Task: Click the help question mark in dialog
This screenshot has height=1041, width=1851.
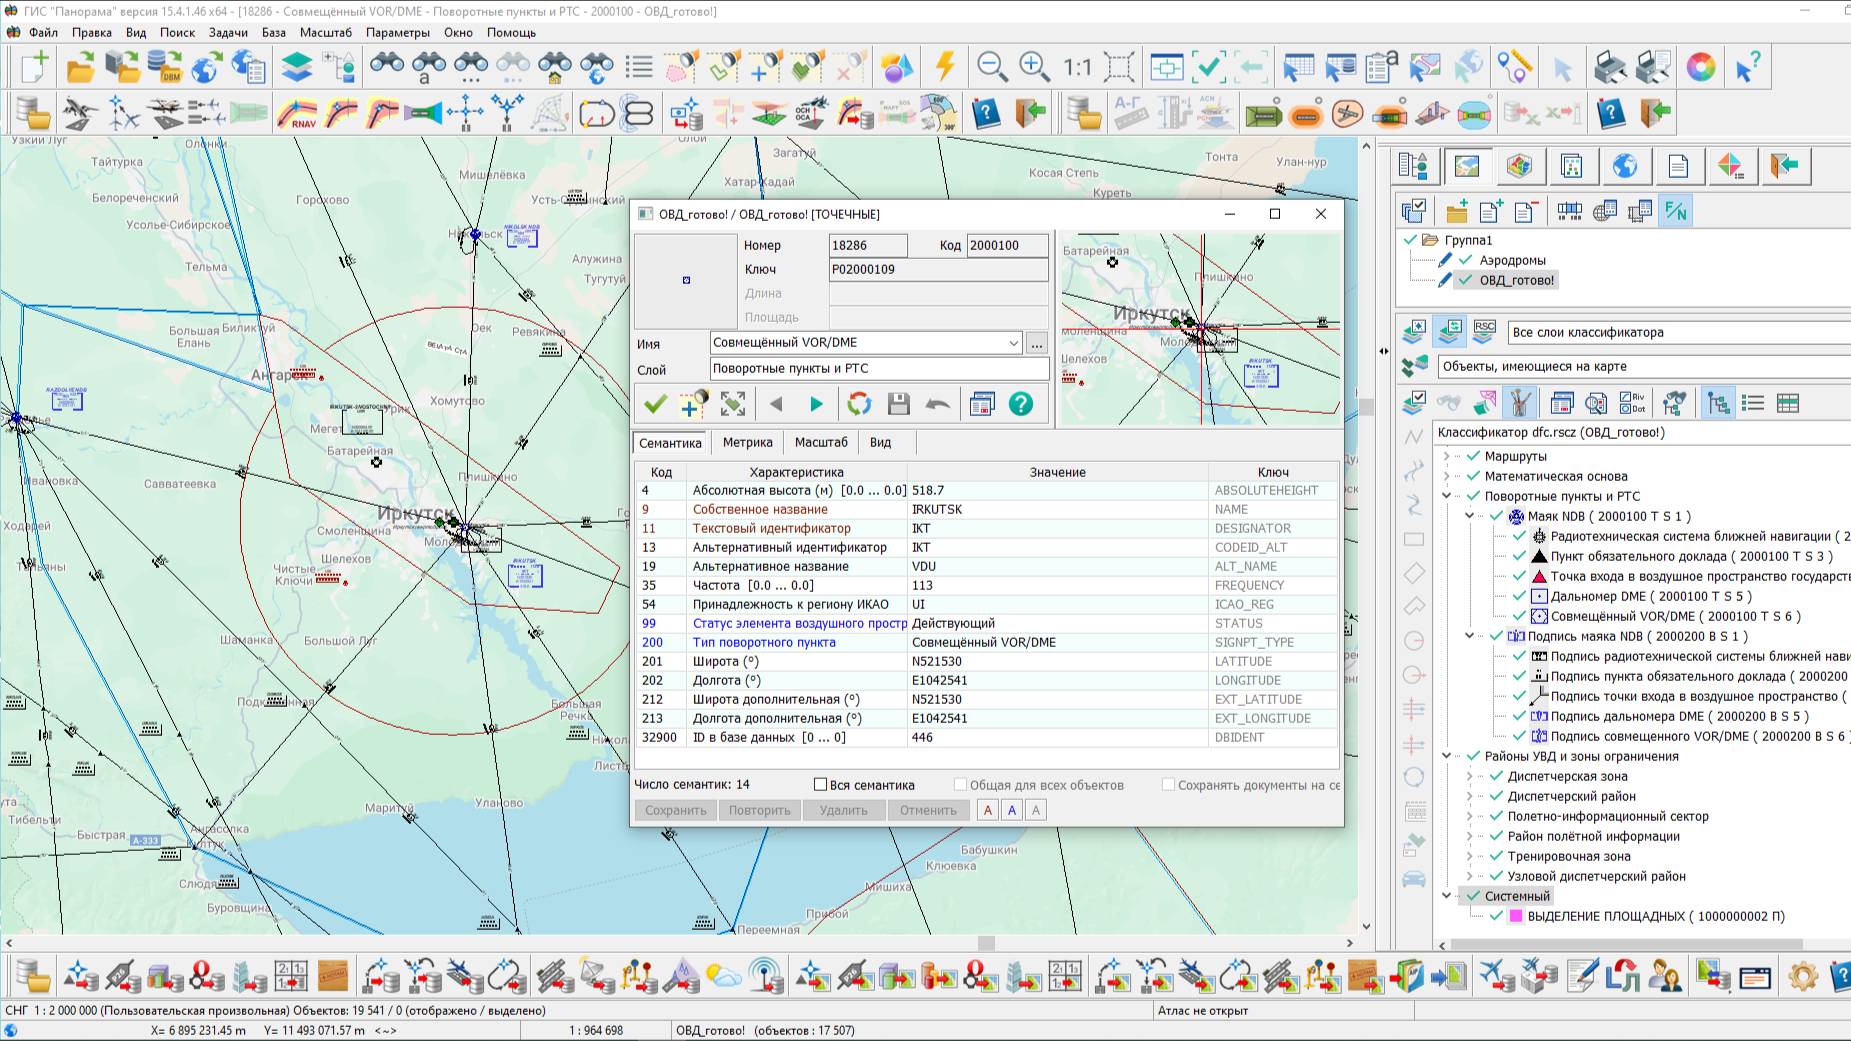Action: click(1020, 404)
